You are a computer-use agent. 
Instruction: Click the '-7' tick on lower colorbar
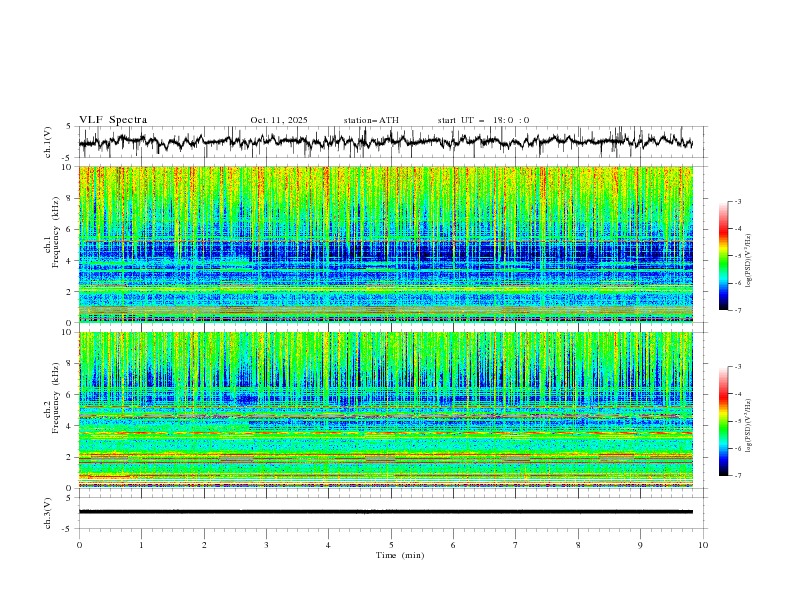(x=738, y=476)
